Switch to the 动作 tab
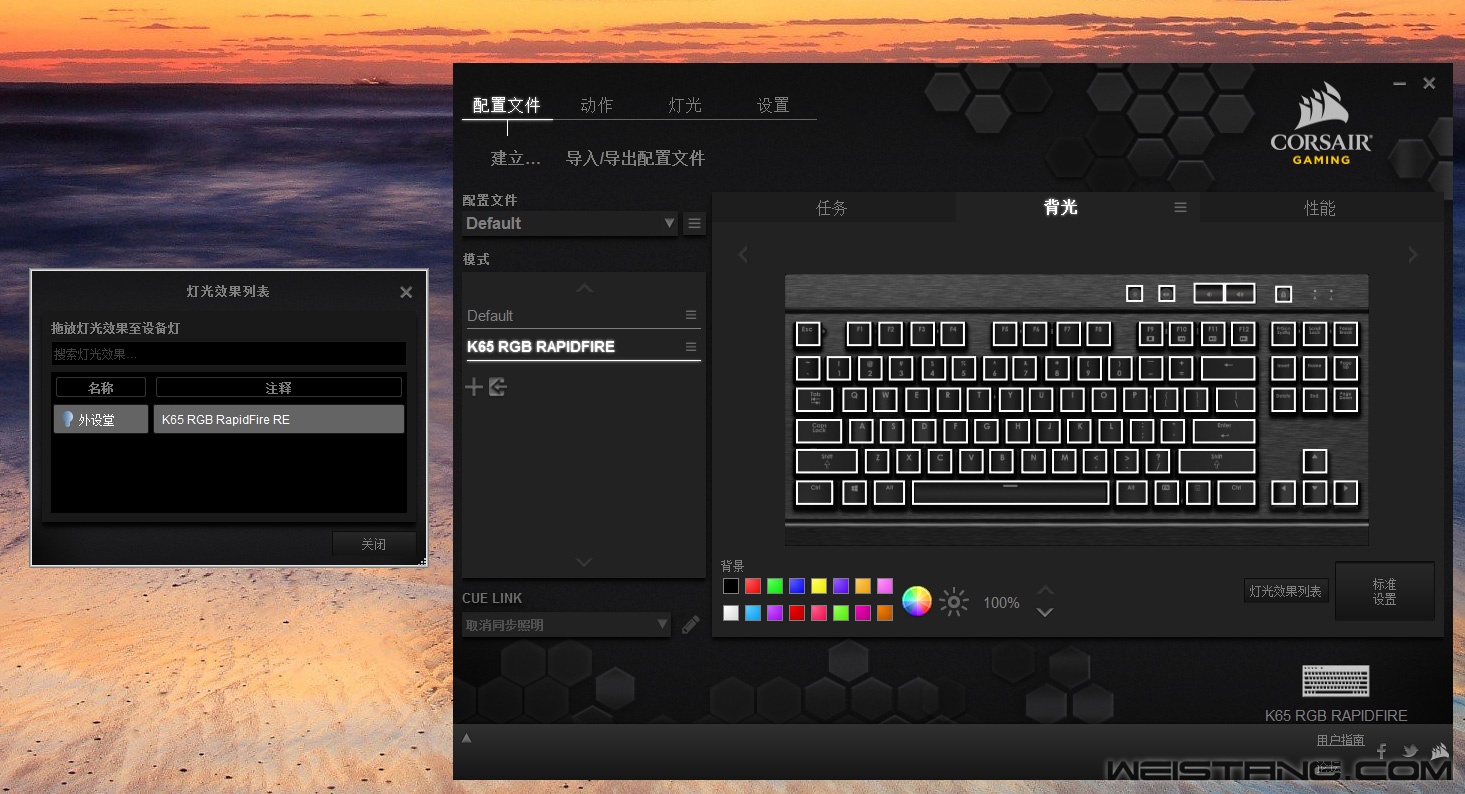Viewport: 1465px width, 794px height. point(597,105)
